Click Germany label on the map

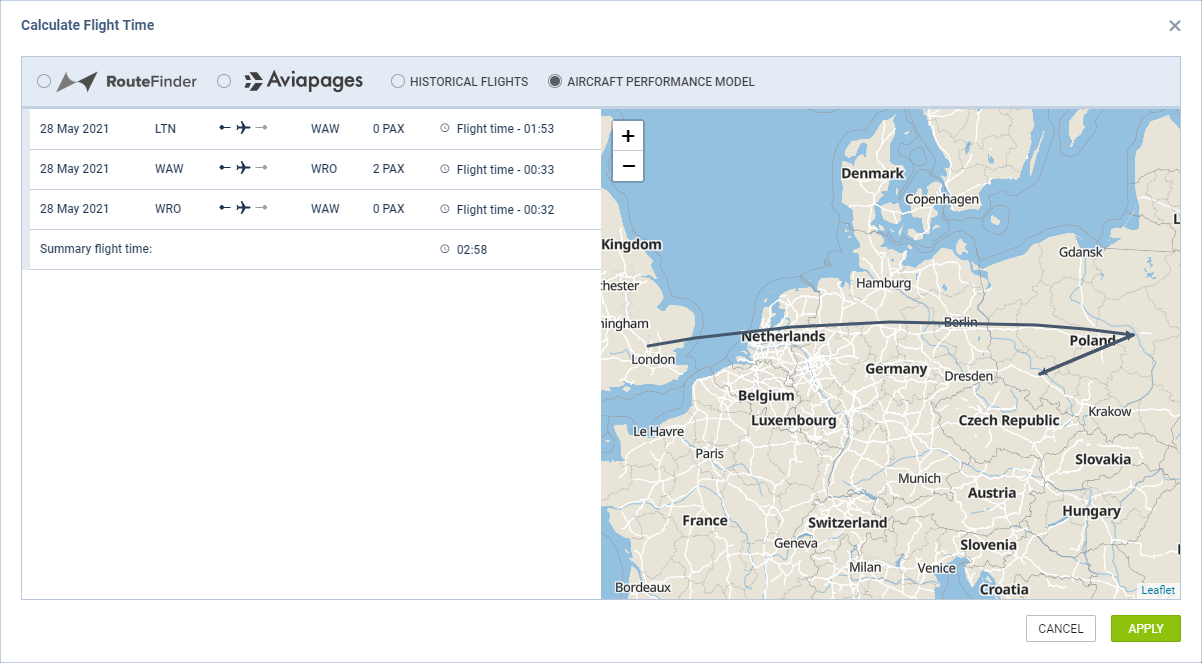[x=896, y=368]
